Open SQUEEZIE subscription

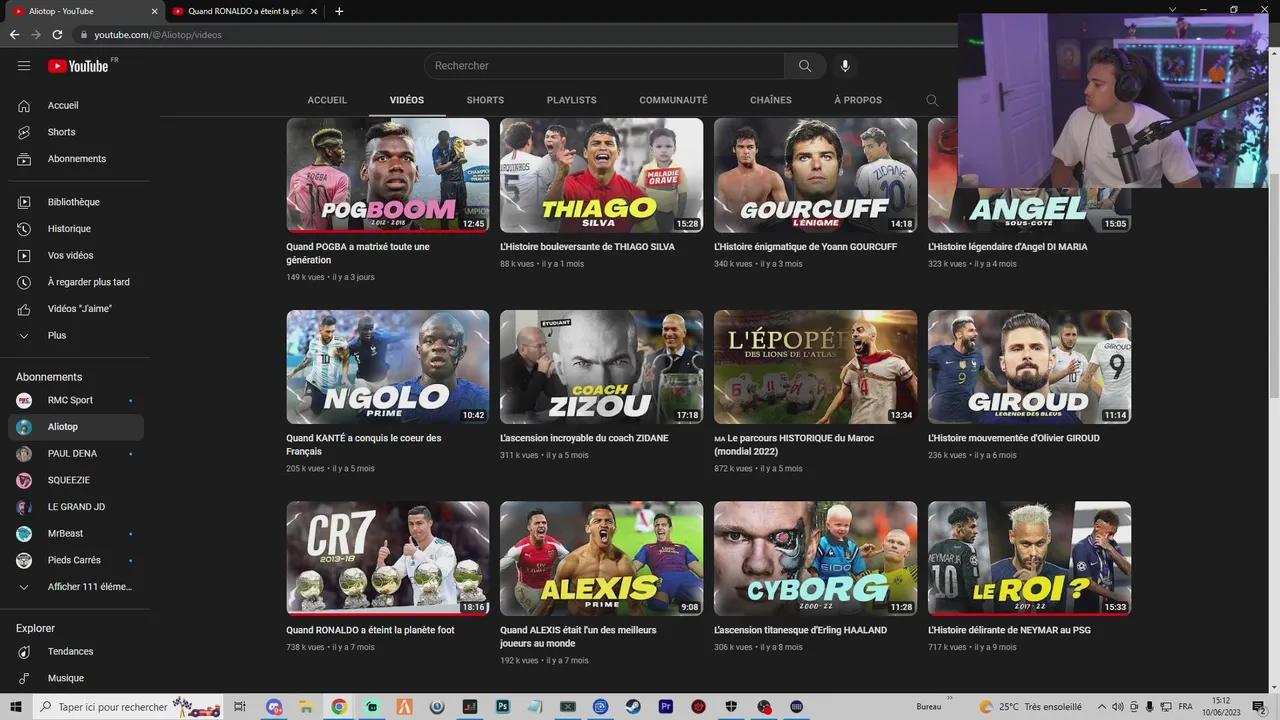pos(75,480)
